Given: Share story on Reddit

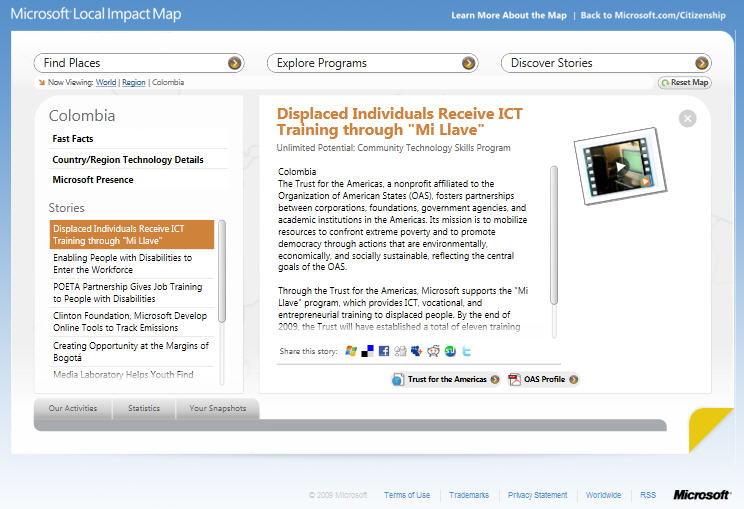Looking at the screenshot, I should [433, 351].
